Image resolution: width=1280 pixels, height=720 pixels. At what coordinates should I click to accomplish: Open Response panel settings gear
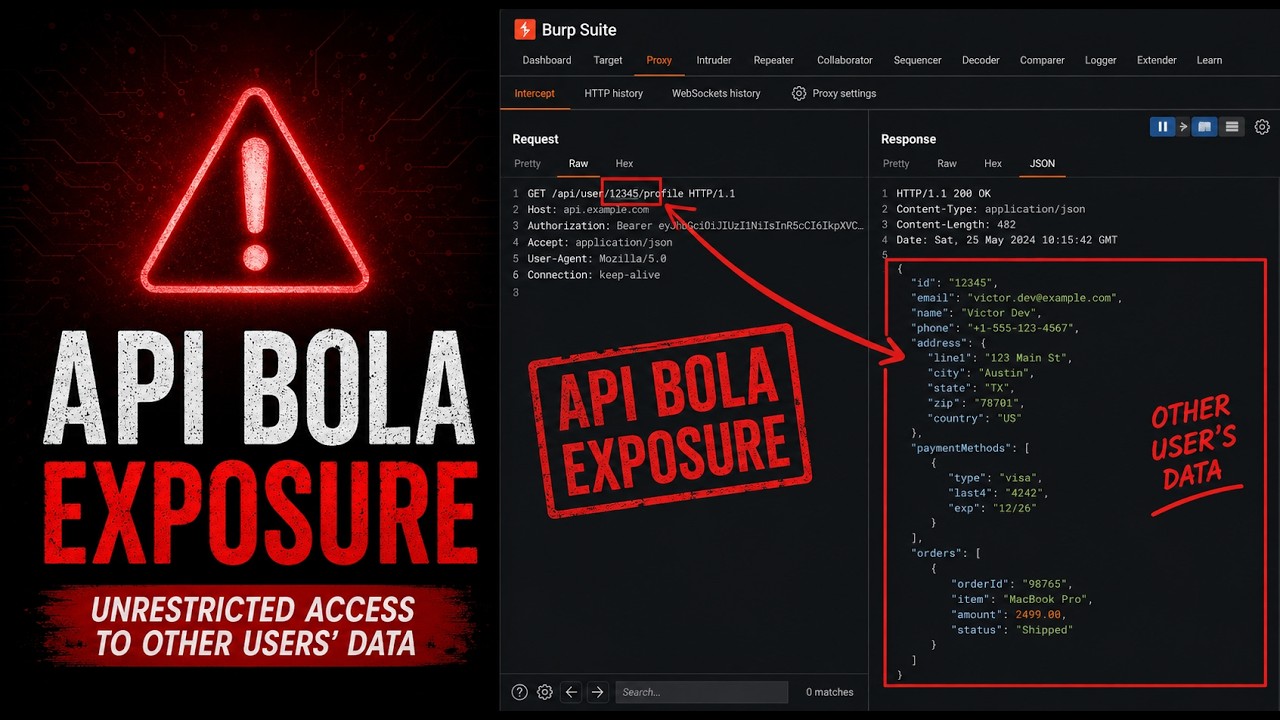1262,127
